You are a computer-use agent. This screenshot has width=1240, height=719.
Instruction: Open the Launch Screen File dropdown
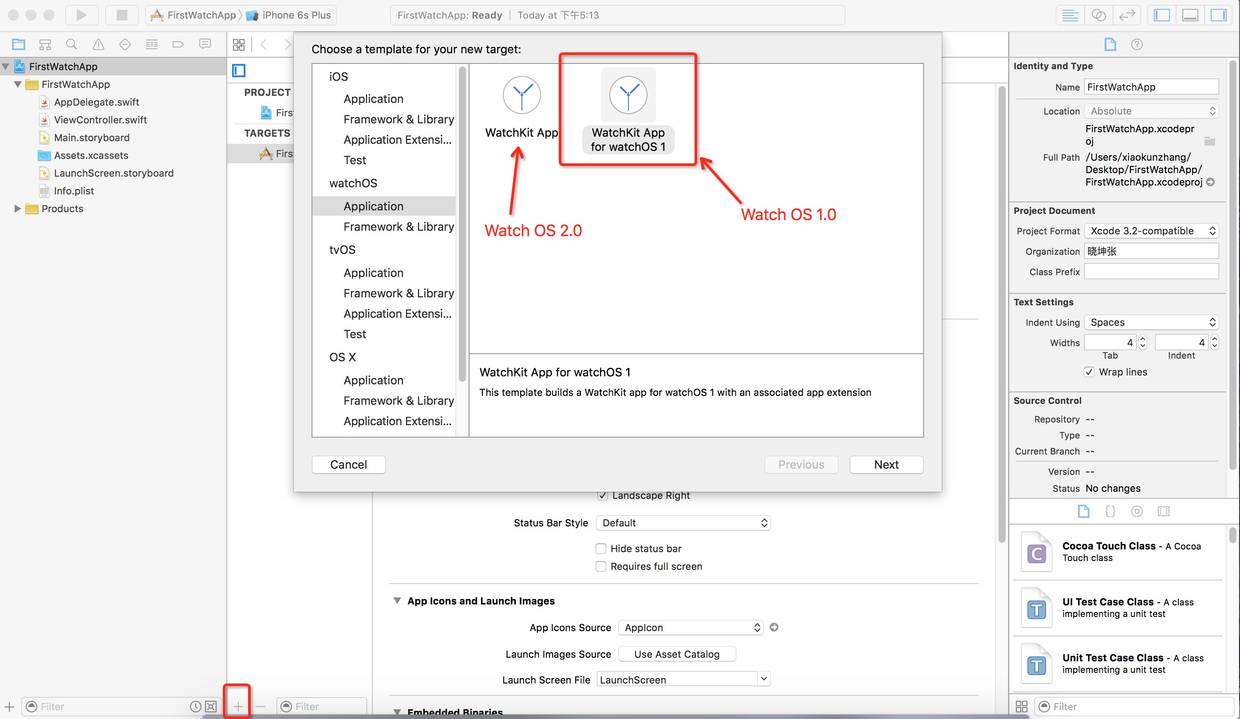(684, 679)
